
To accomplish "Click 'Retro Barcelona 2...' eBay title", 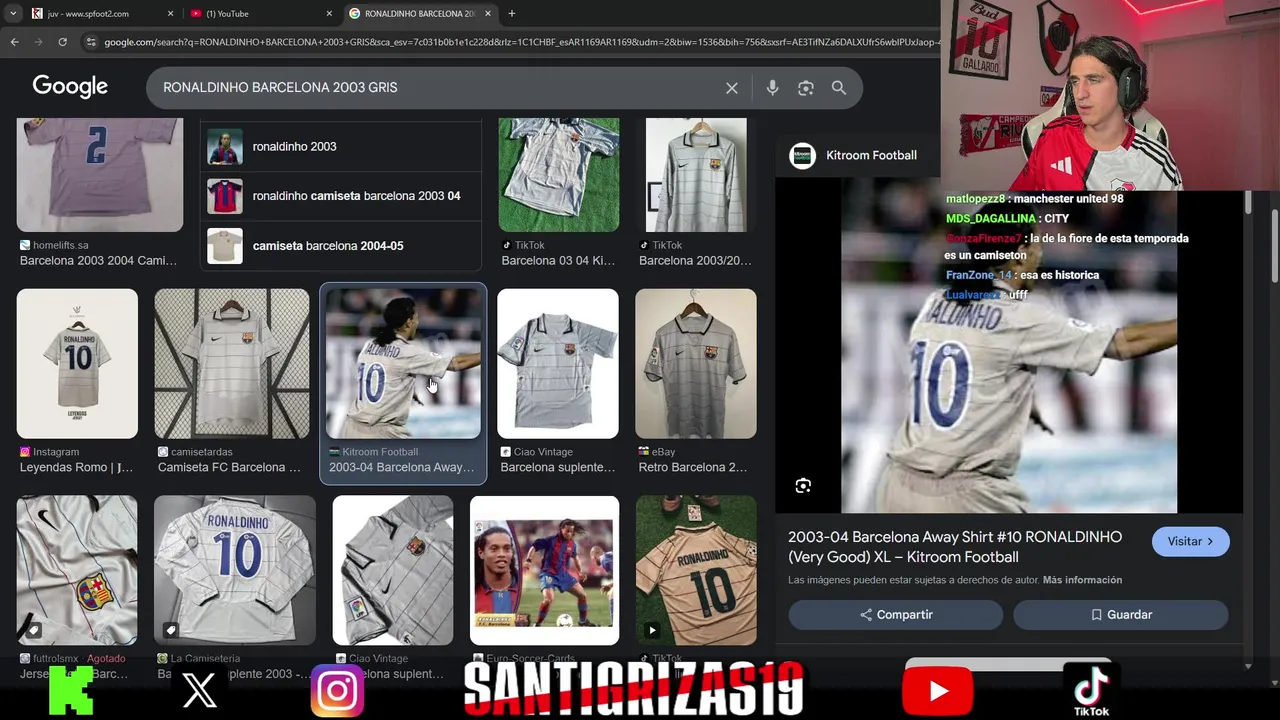I will pyautogui.click(x=693, y=467).
